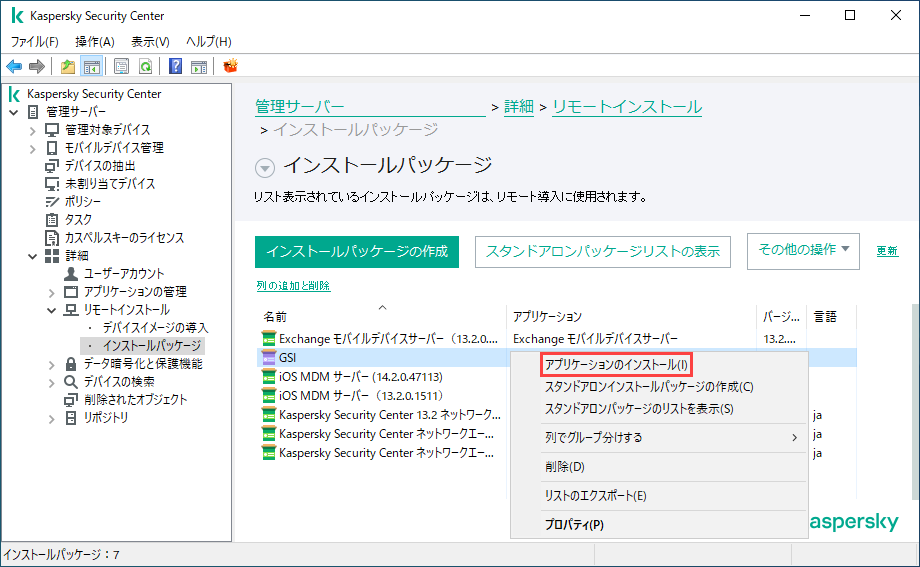Click the 更新 link
This screenshot has width=920, height=567.
click(x=887, y=251)
